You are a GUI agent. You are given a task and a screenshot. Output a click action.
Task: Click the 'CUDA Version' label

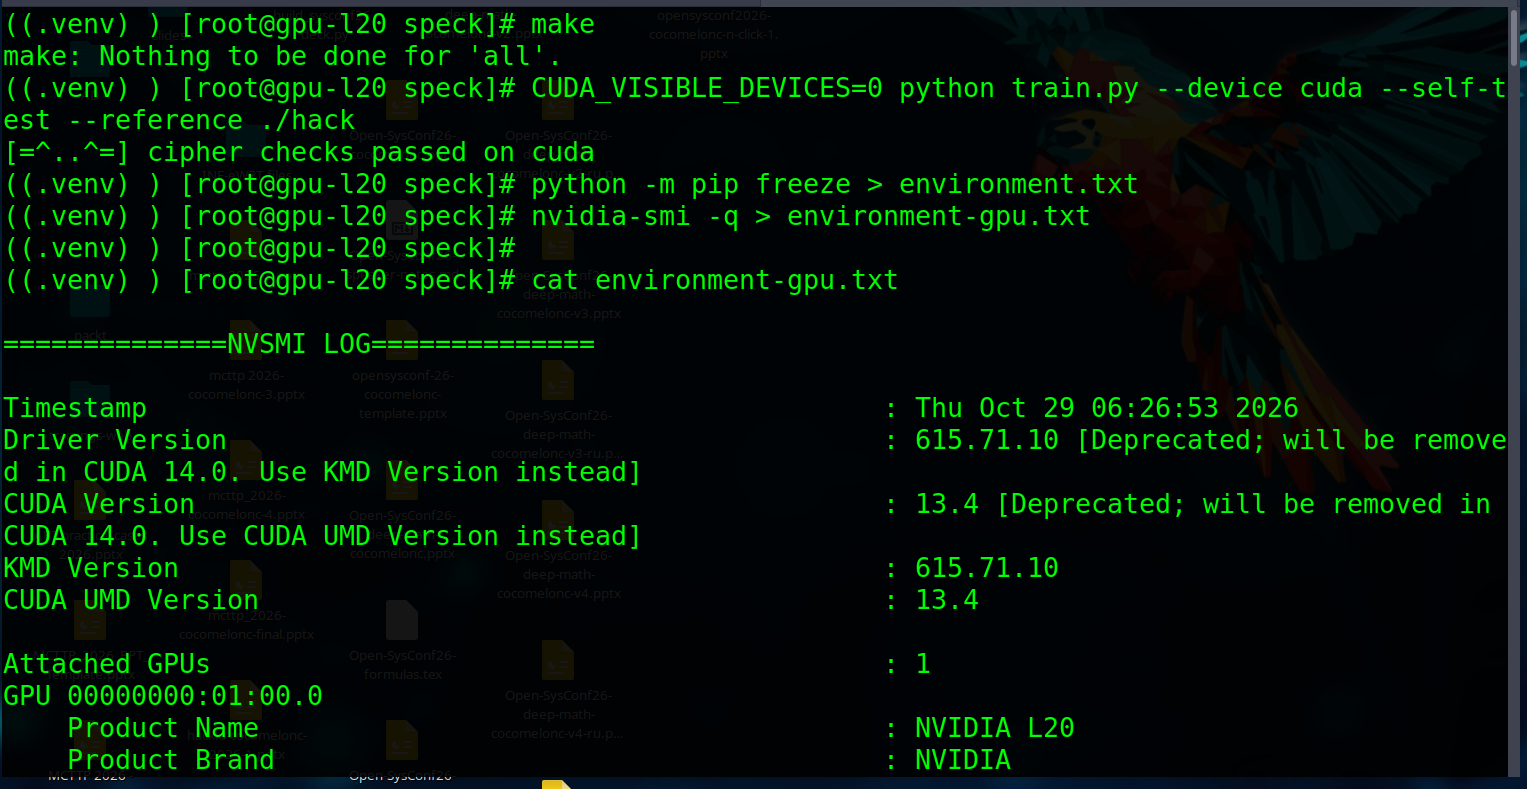click(x=99, y=504)
